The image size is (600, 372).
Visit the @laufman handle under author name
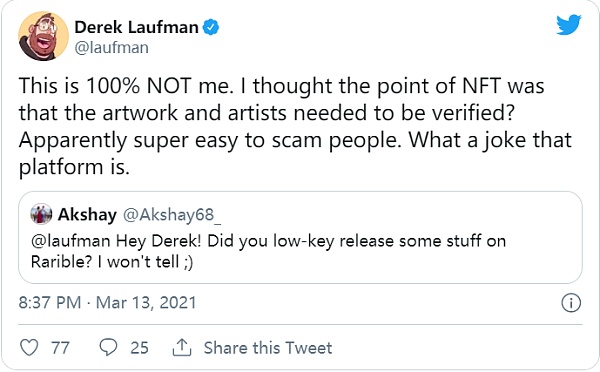[111, 48]
